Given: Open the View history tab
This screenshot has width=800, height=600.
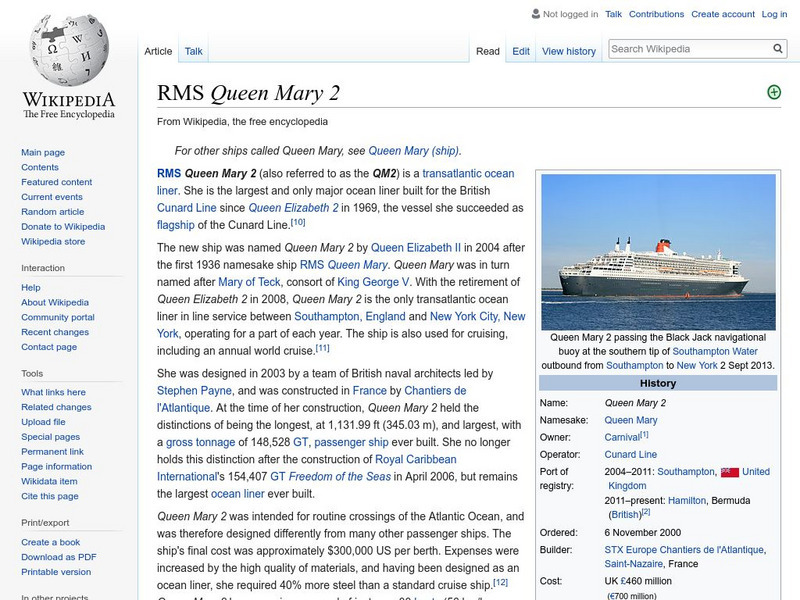Looking at the screenshot, I should click(x=569, y=51).
